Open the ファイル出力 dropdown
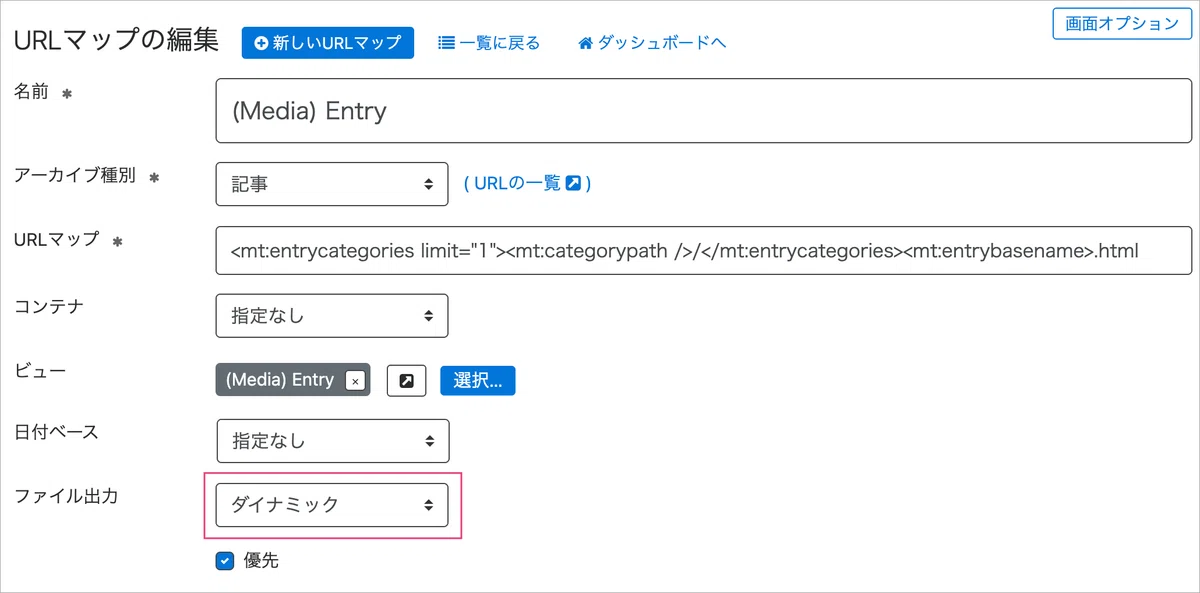1200x593 pixels. [332, 505]
